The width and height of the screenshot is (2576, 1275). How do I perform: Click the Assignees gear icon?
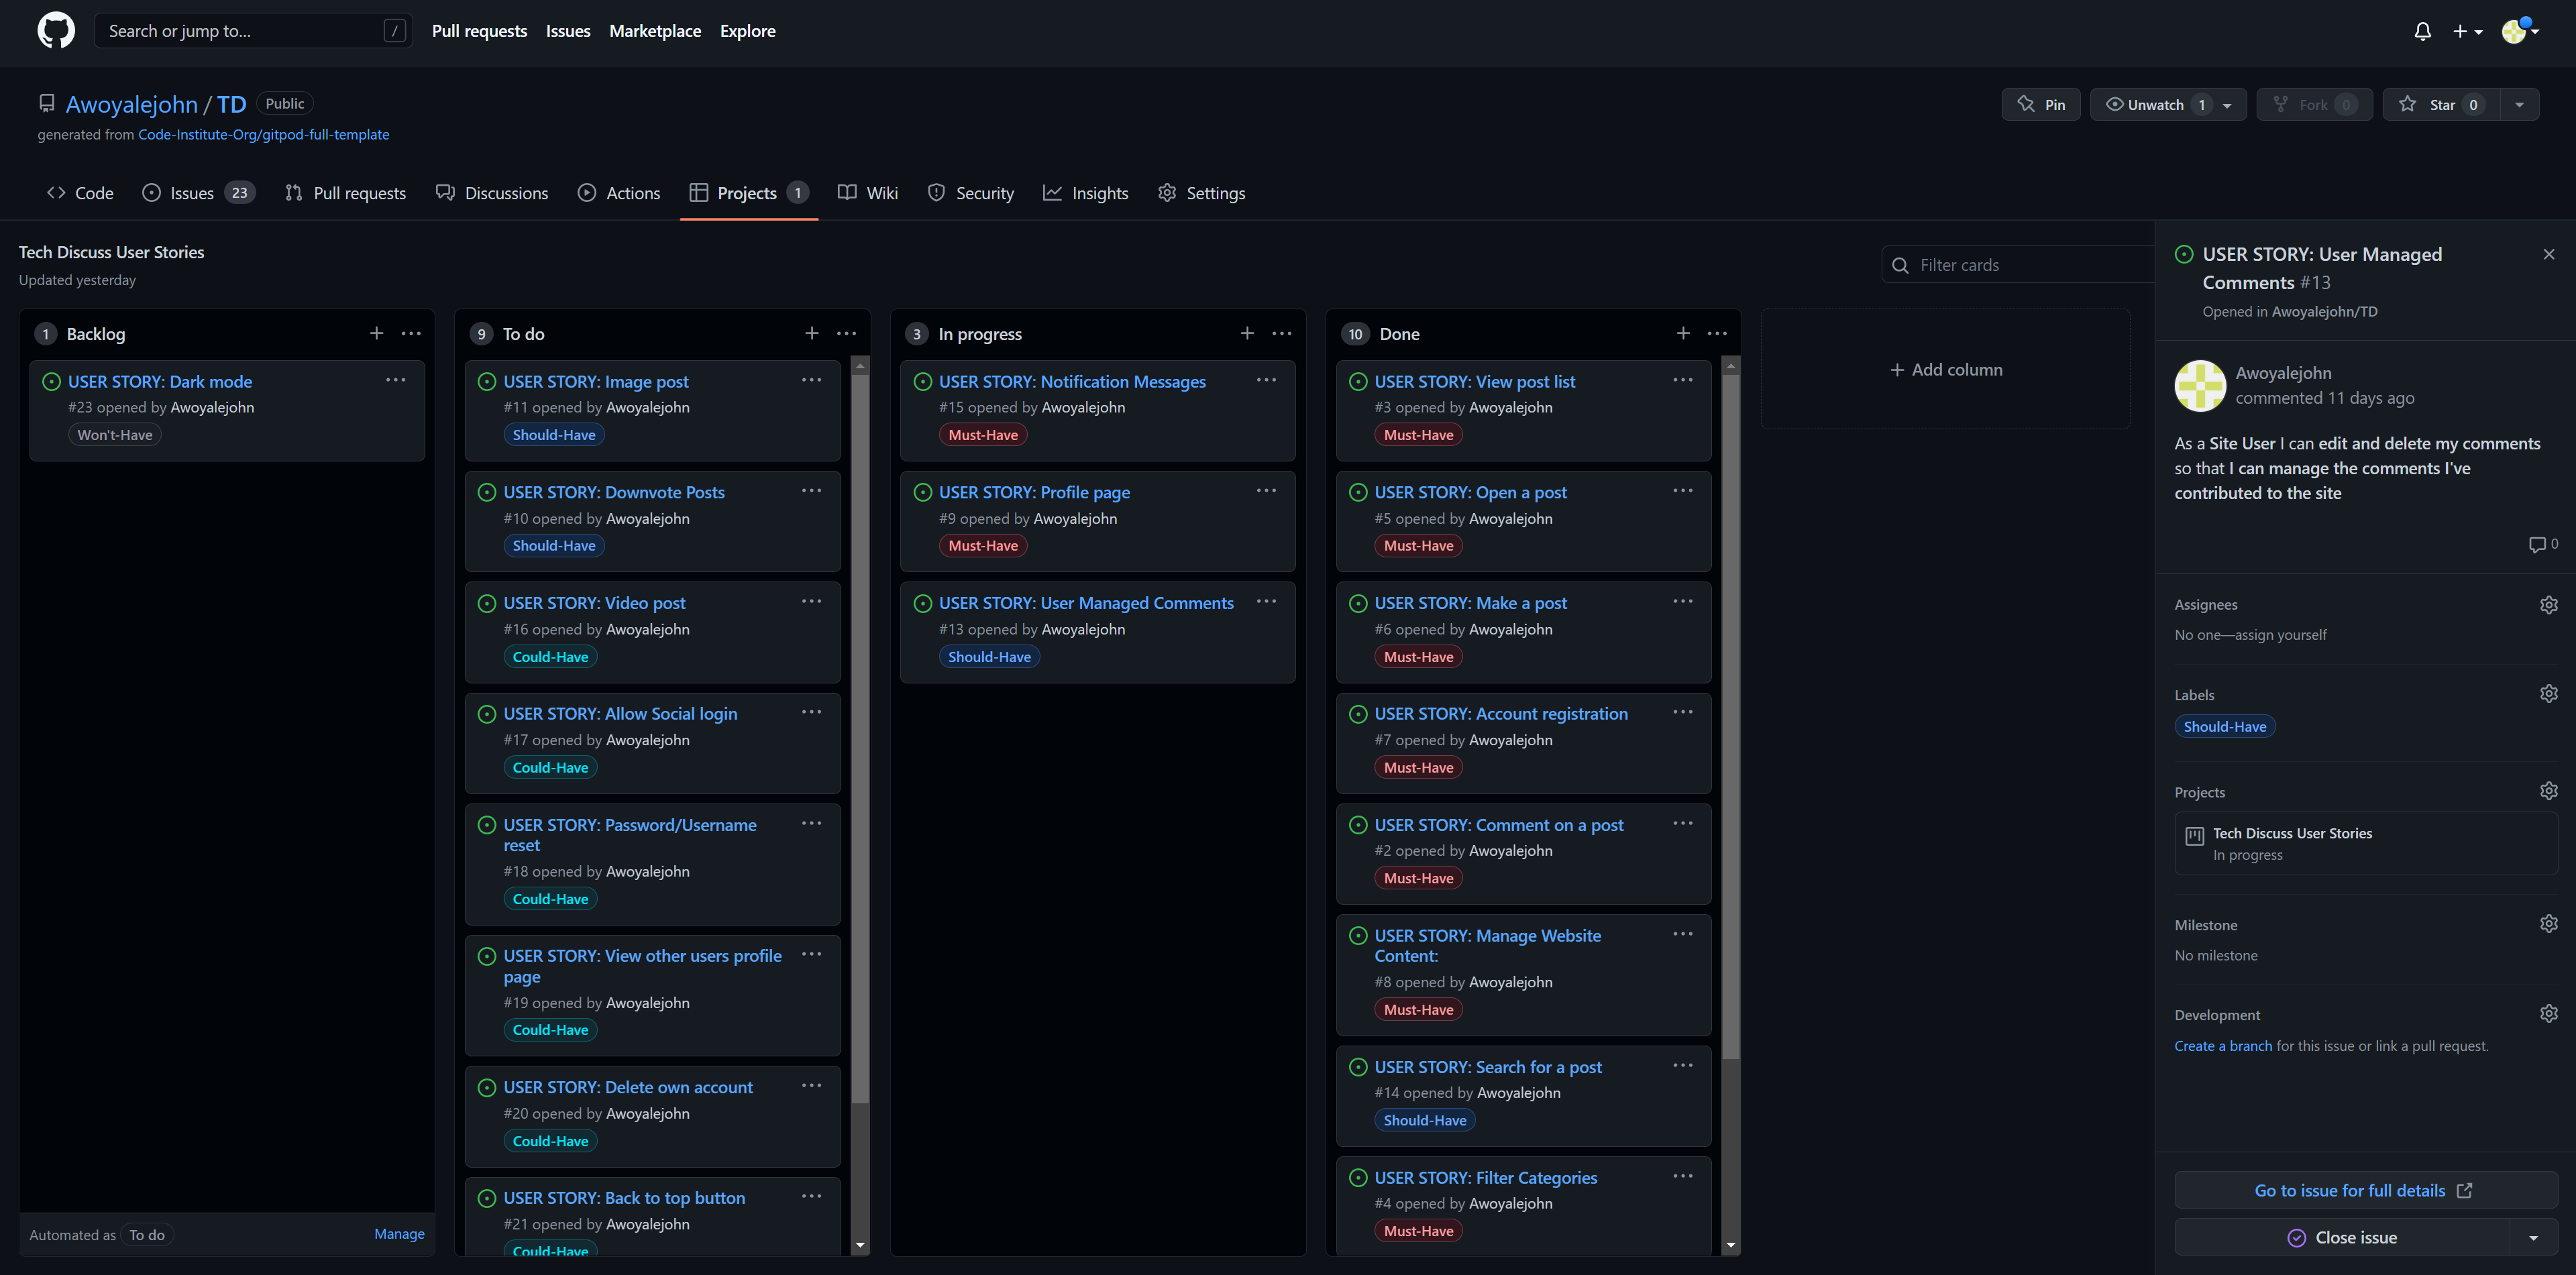tap(2548, 604)
